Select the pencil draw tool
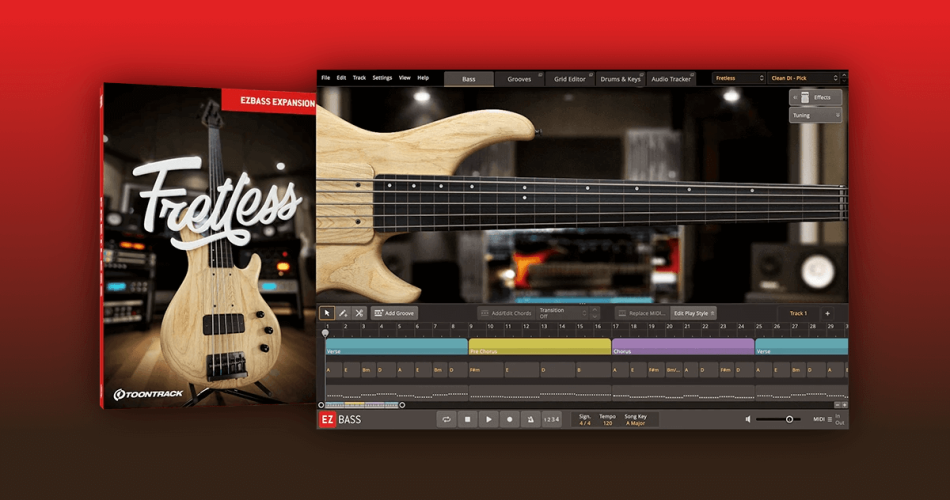Viewport: 950px width, 500px height. tap(343, 313)
